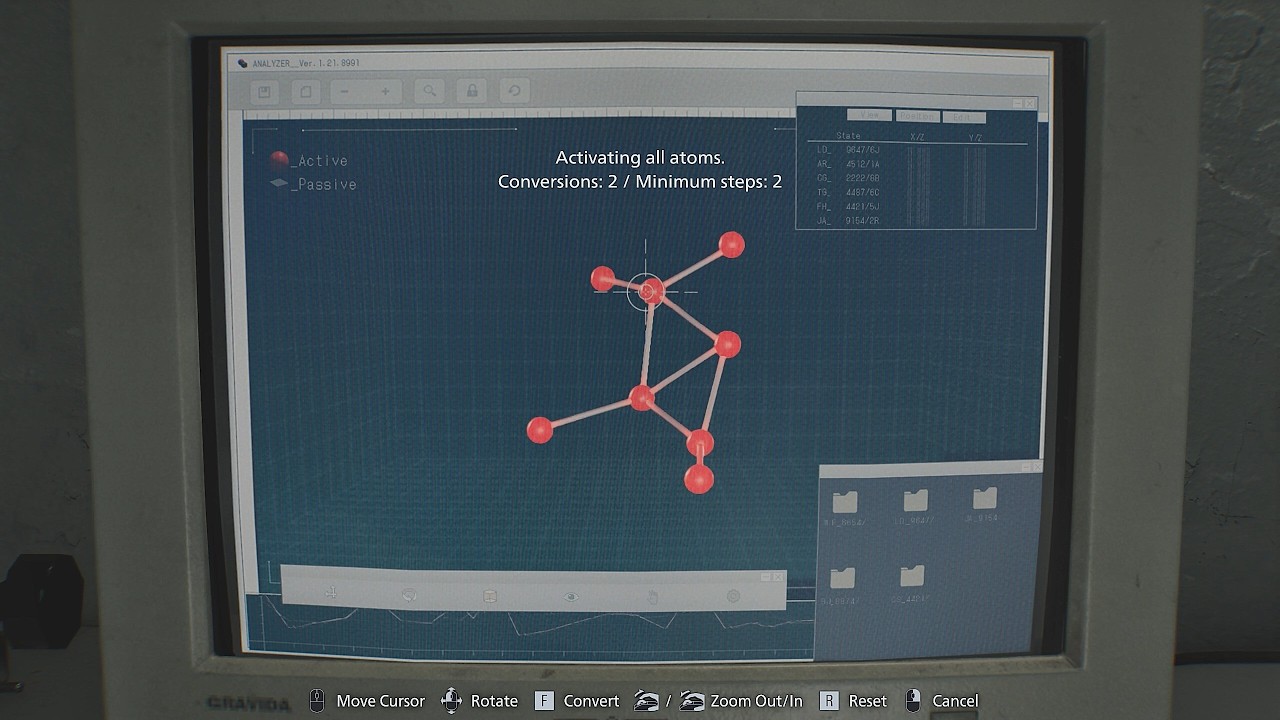Click the padlock icon in Analyzer toolbar
The image size is (1280, 720).
click(x=472, y=91)
